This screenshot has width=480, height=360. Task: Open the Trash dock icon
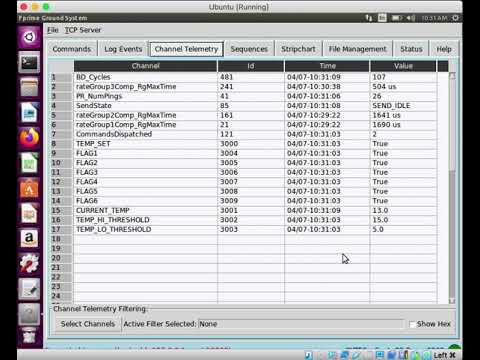click(x=29, y=336)
